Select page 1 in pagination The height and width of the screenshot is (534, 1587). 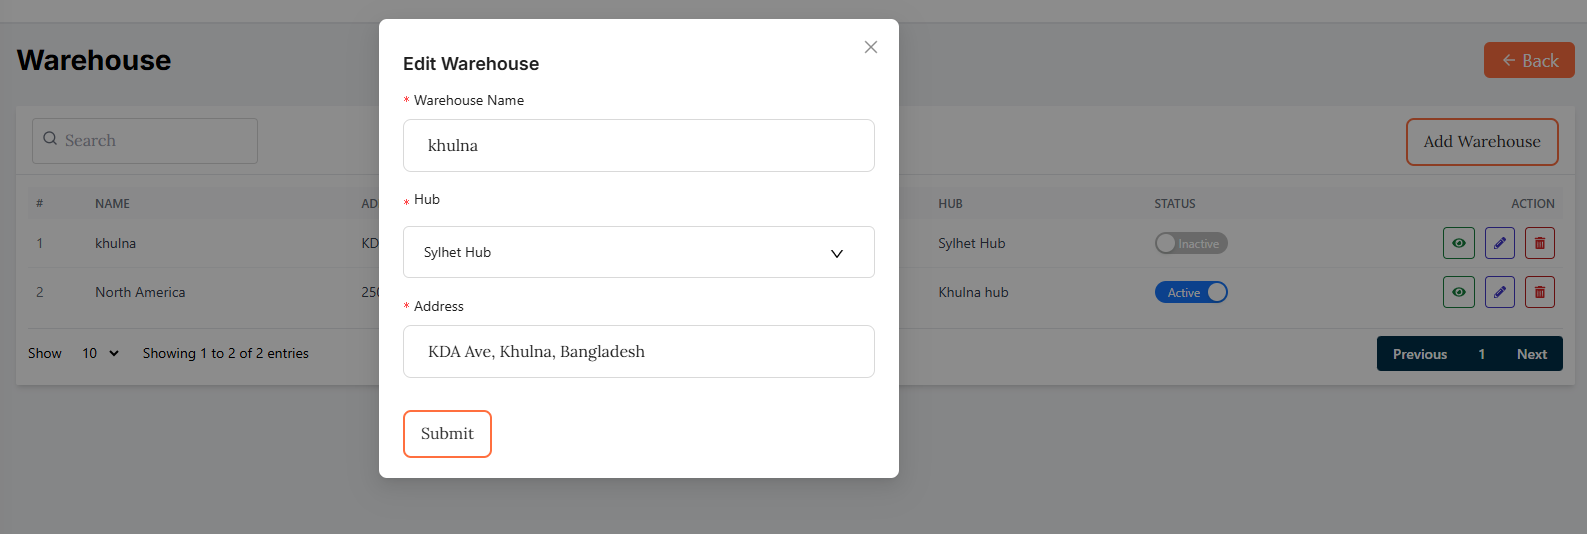coord(1481,354)
